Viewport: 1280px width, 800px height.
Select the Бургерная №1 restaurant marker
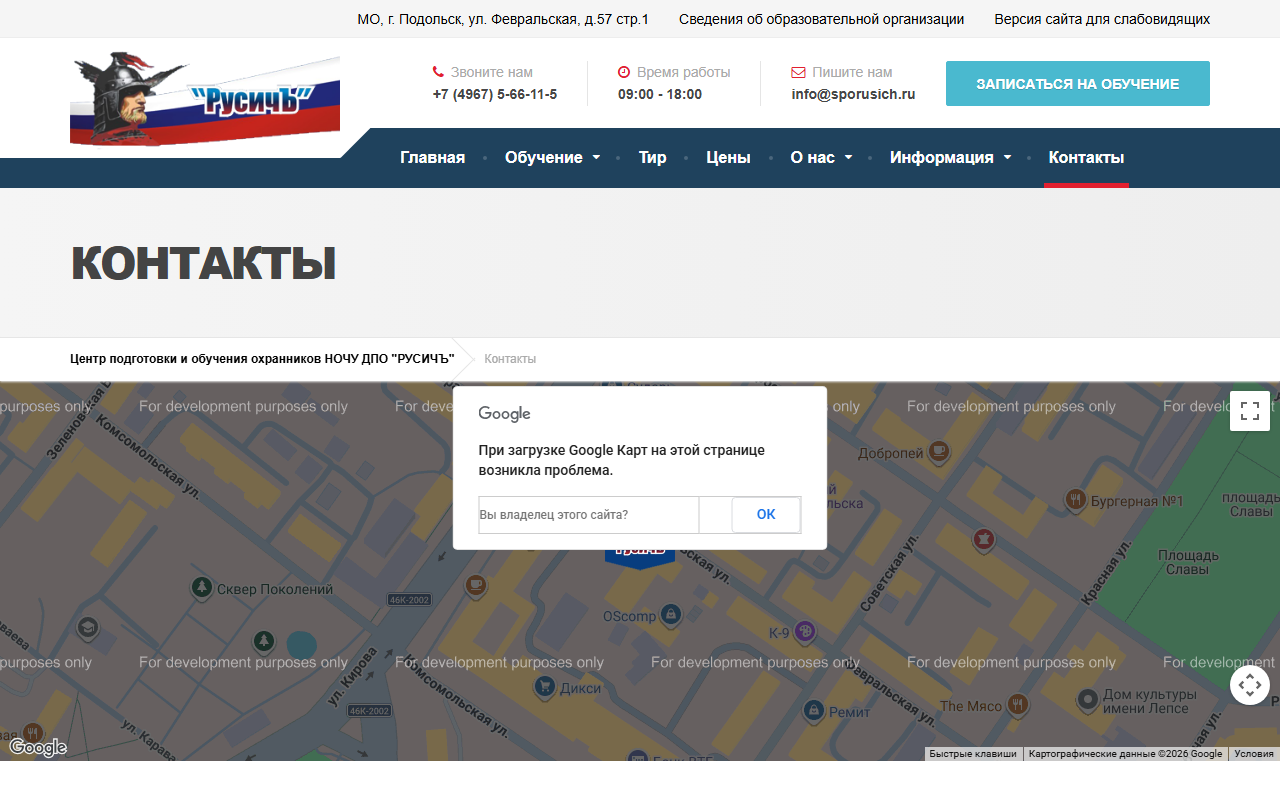tap(1076, 499)
